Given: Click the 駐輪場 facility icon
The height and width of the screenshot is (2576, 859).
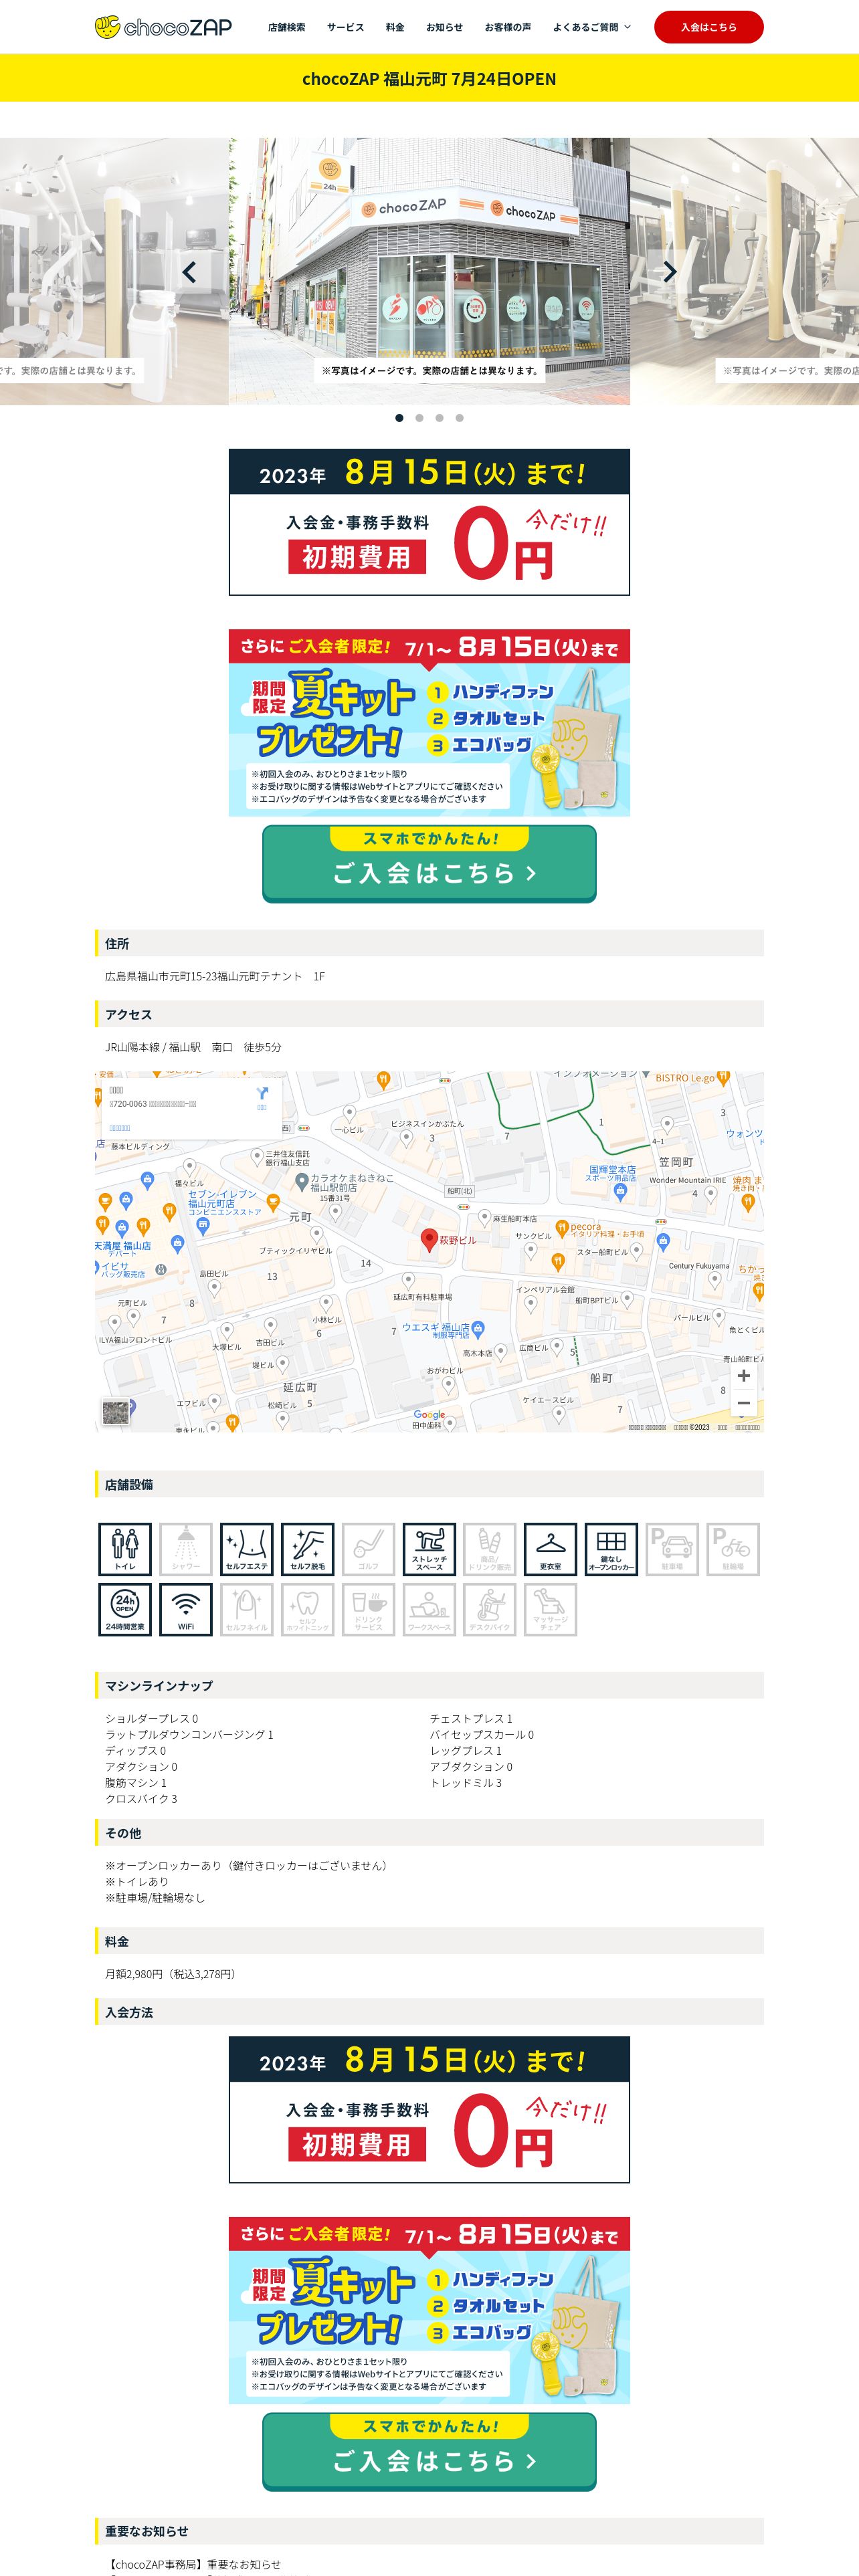Looking at the screenshot, I should coord(733,1549).
